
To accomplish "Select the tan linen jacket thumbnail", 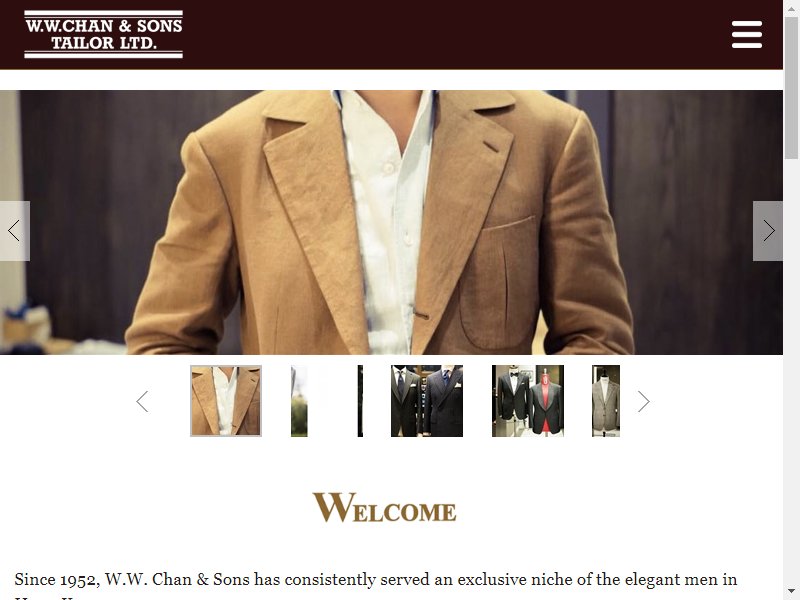I will 226,401.
